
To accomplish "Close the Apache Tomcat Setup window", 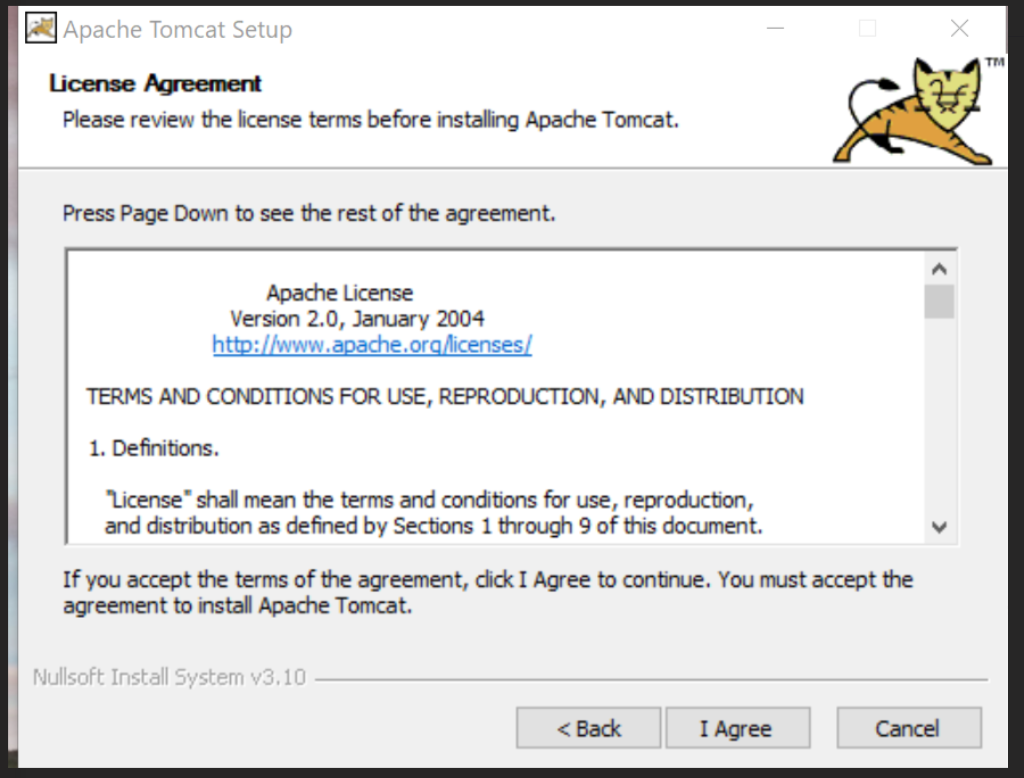I will pos(959,29).
